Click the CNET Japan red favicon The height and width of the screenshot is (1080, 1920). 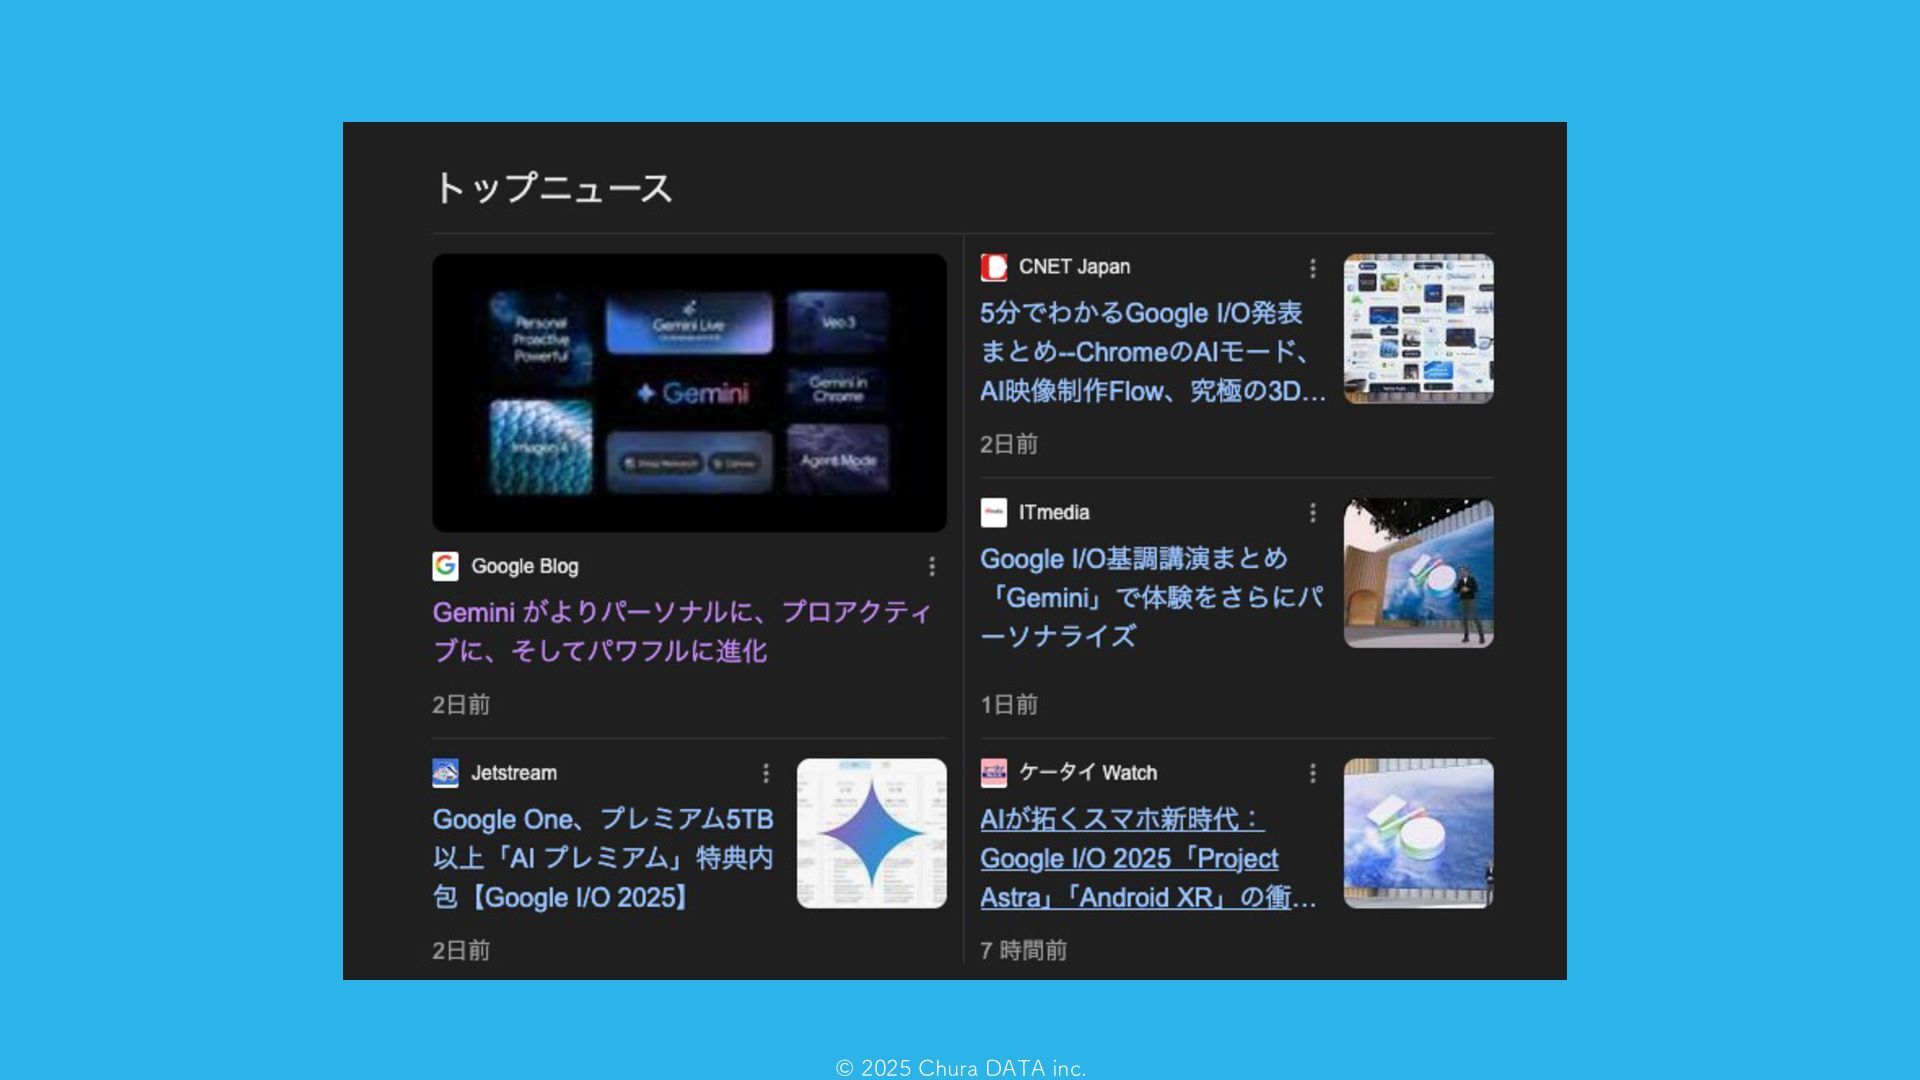993,267
